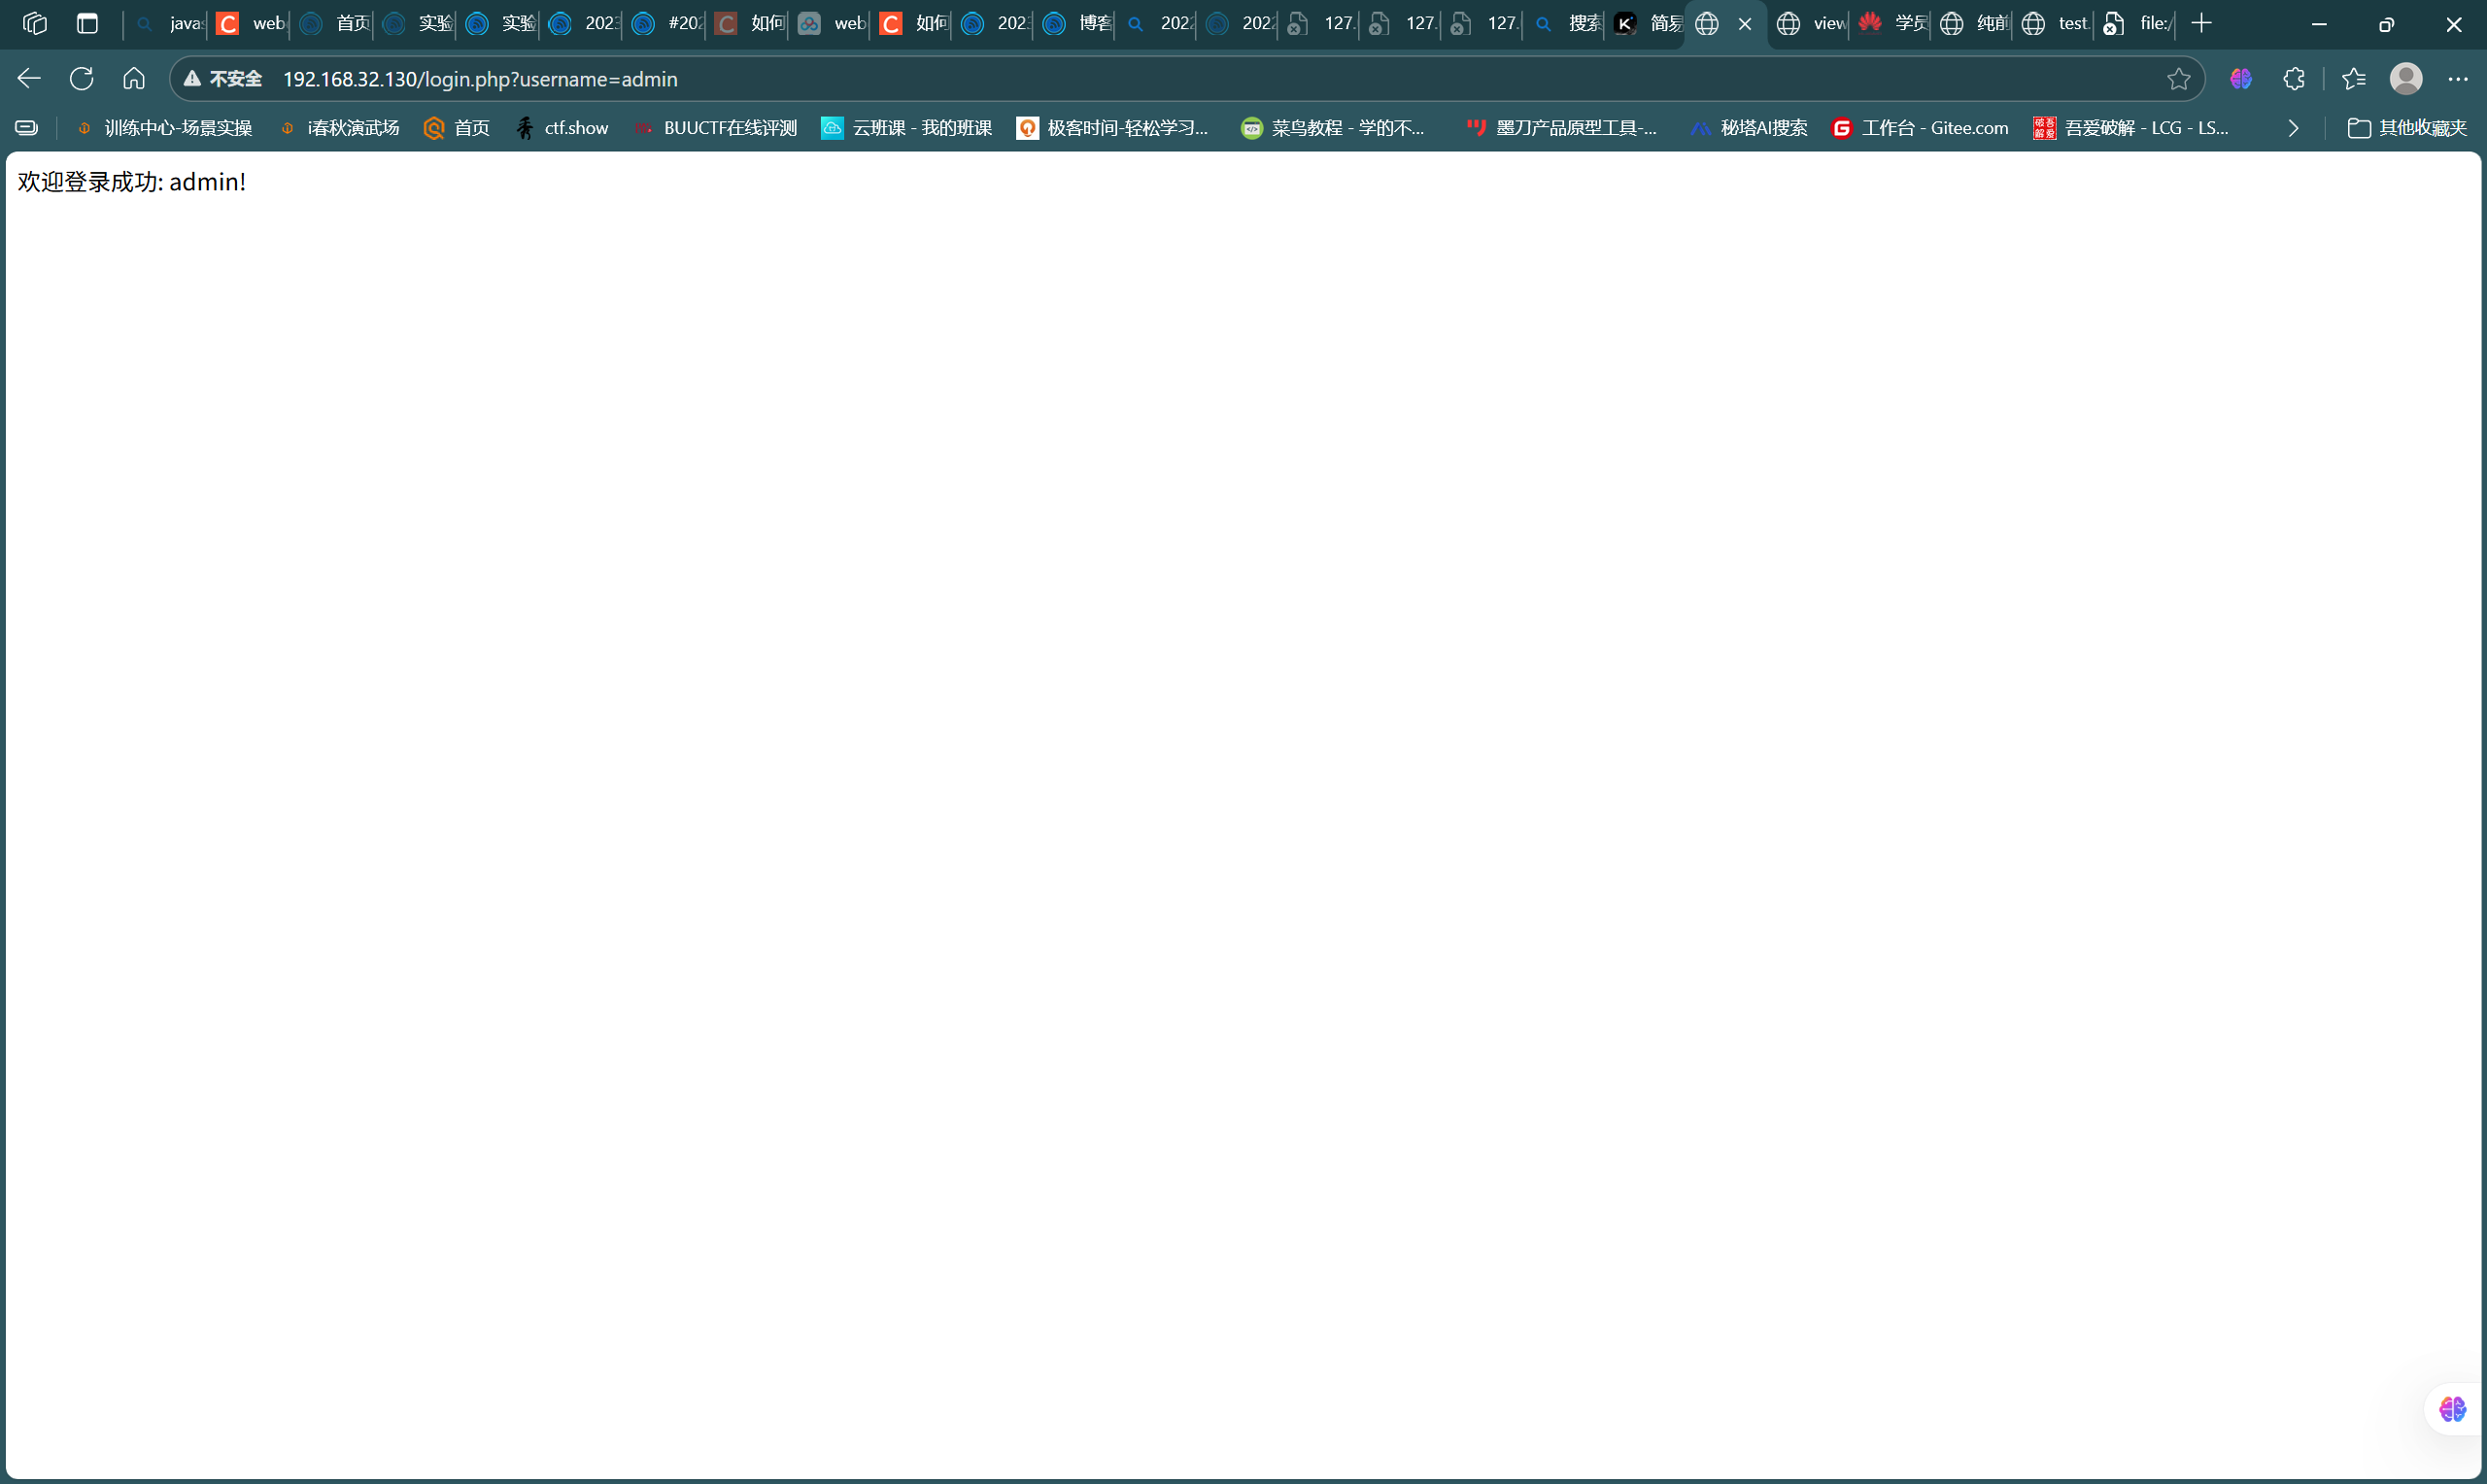Open the BUUCTF在线评测 bookmark

[x=715, y=128]
